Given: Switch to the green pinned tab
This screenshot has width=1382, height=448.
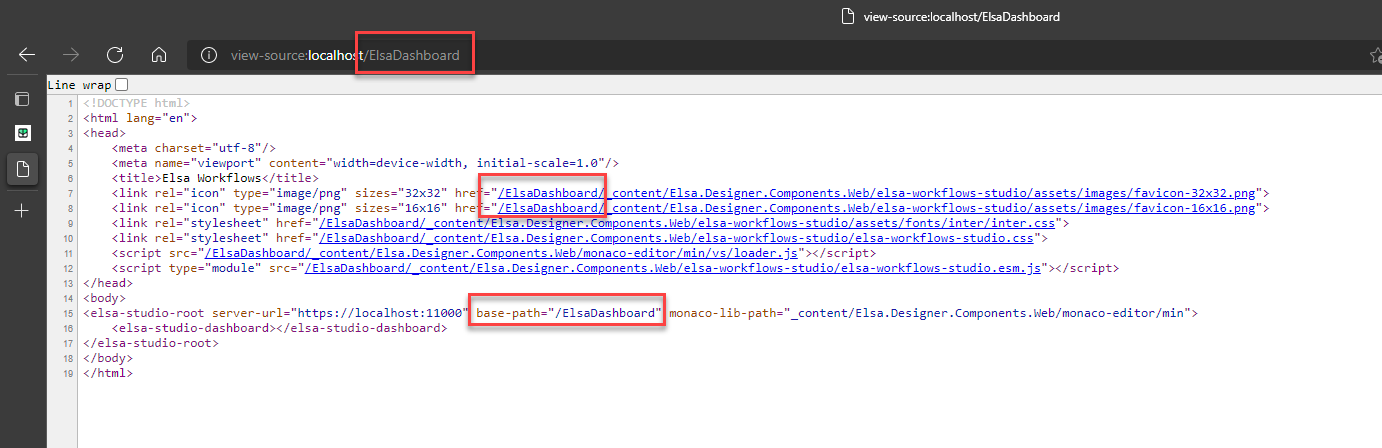Looking at the screenshot, I should 22,133.
